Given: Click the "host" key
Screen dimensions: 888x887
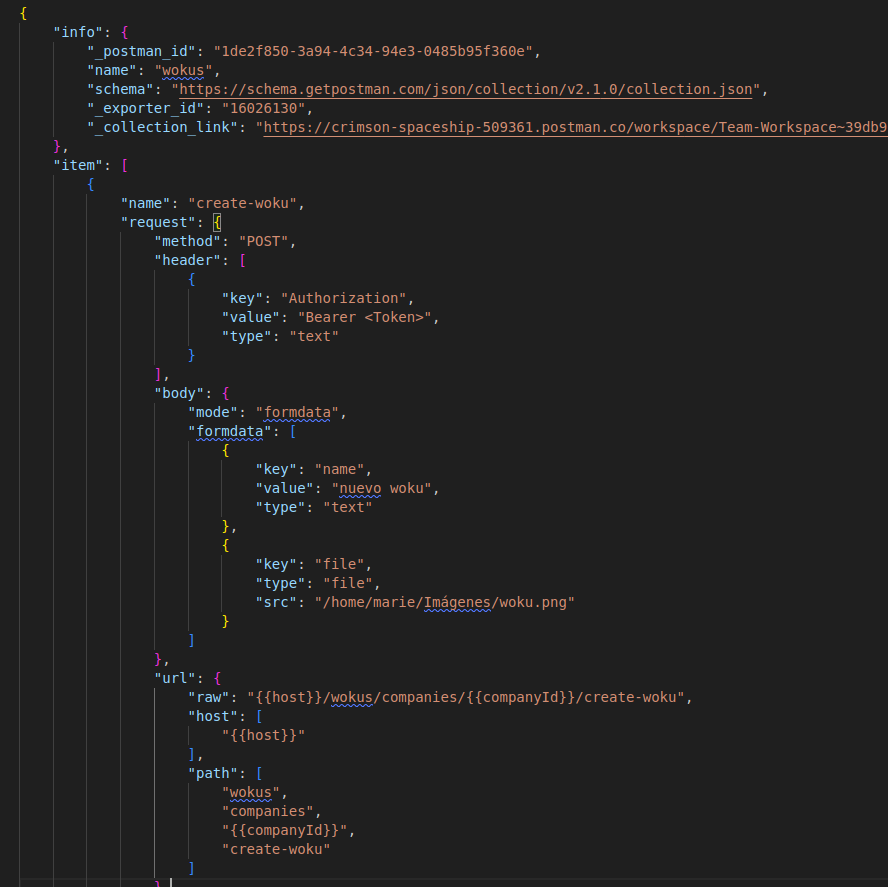Looking at the screenshot, I should (x=213, y=717).
